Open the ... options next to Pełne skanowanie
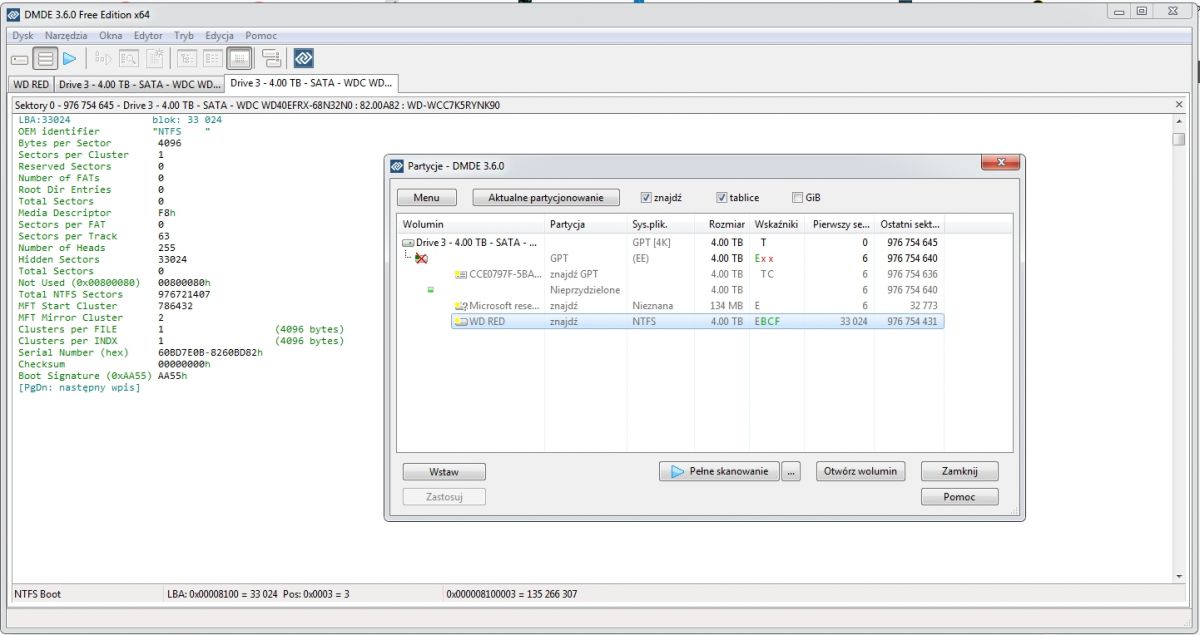1200x635 pixels. 792,471
